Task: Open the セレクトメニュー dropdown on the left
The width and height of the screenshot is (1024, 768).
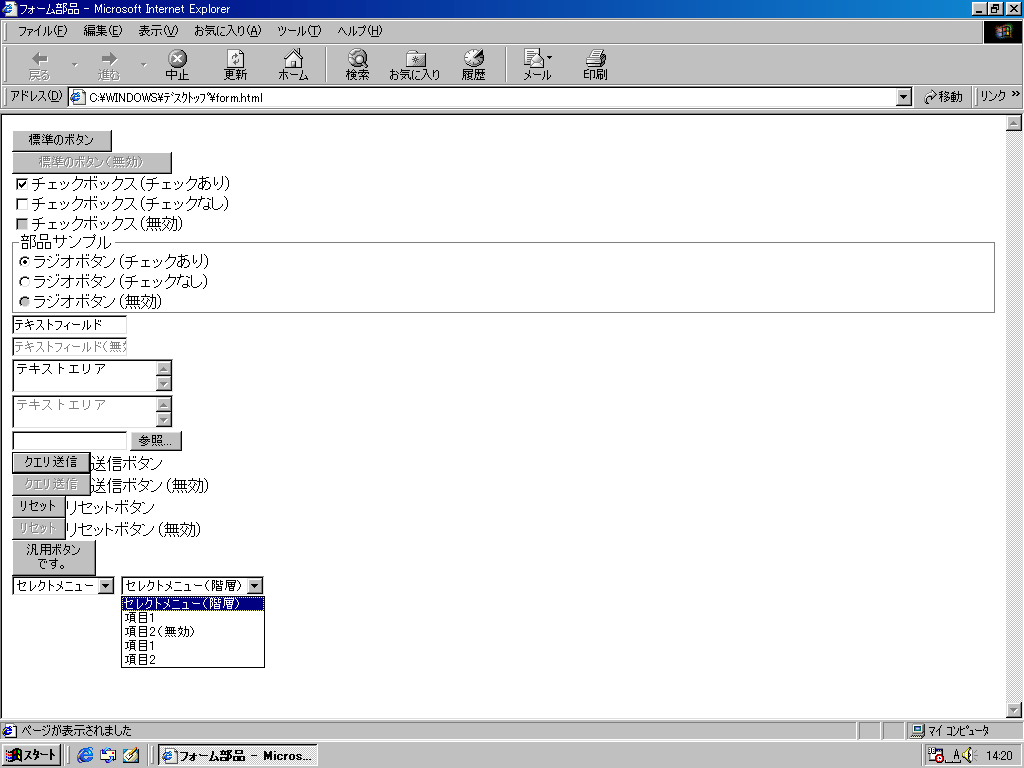Action: 106,586
